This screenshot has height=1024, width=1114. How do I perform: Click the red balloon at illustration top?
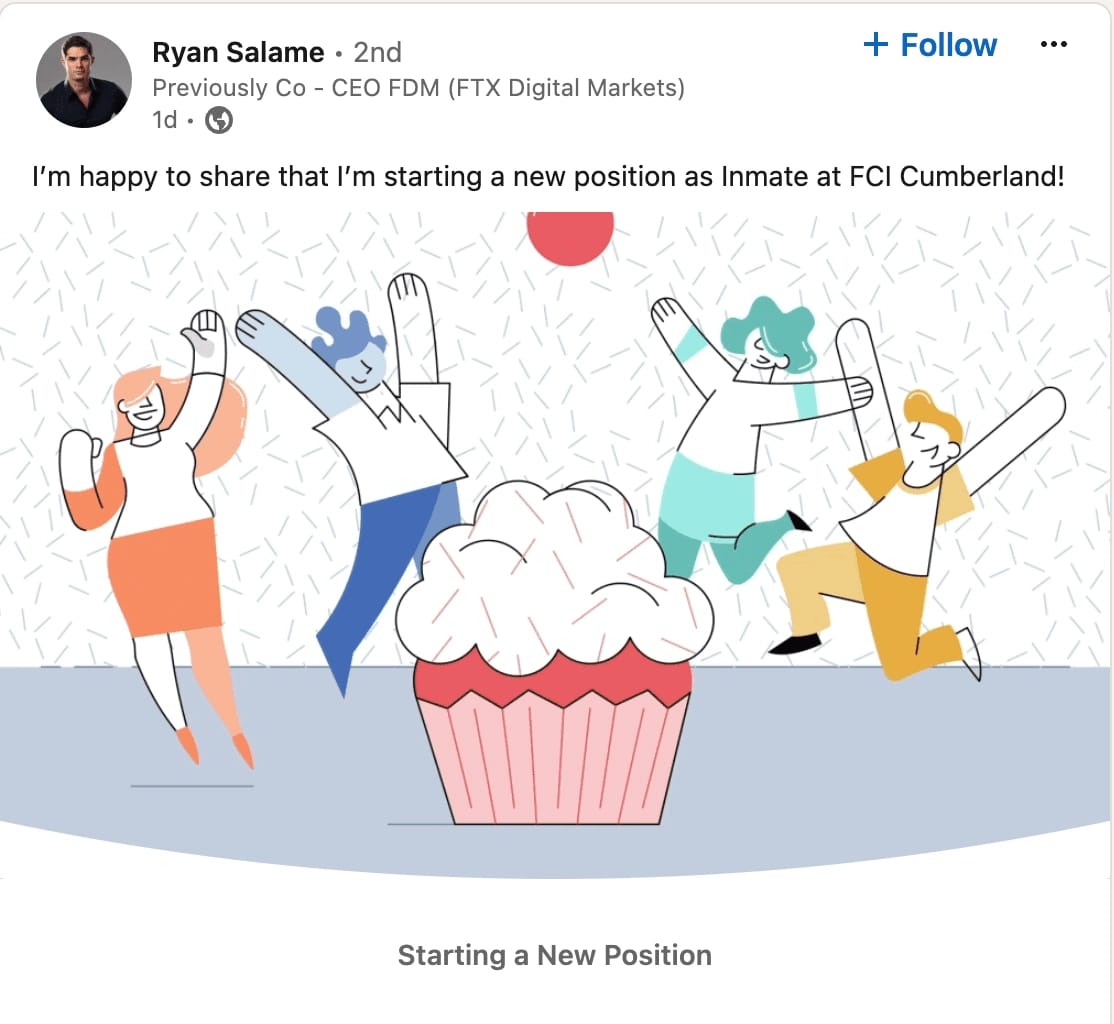click(570, 238)
